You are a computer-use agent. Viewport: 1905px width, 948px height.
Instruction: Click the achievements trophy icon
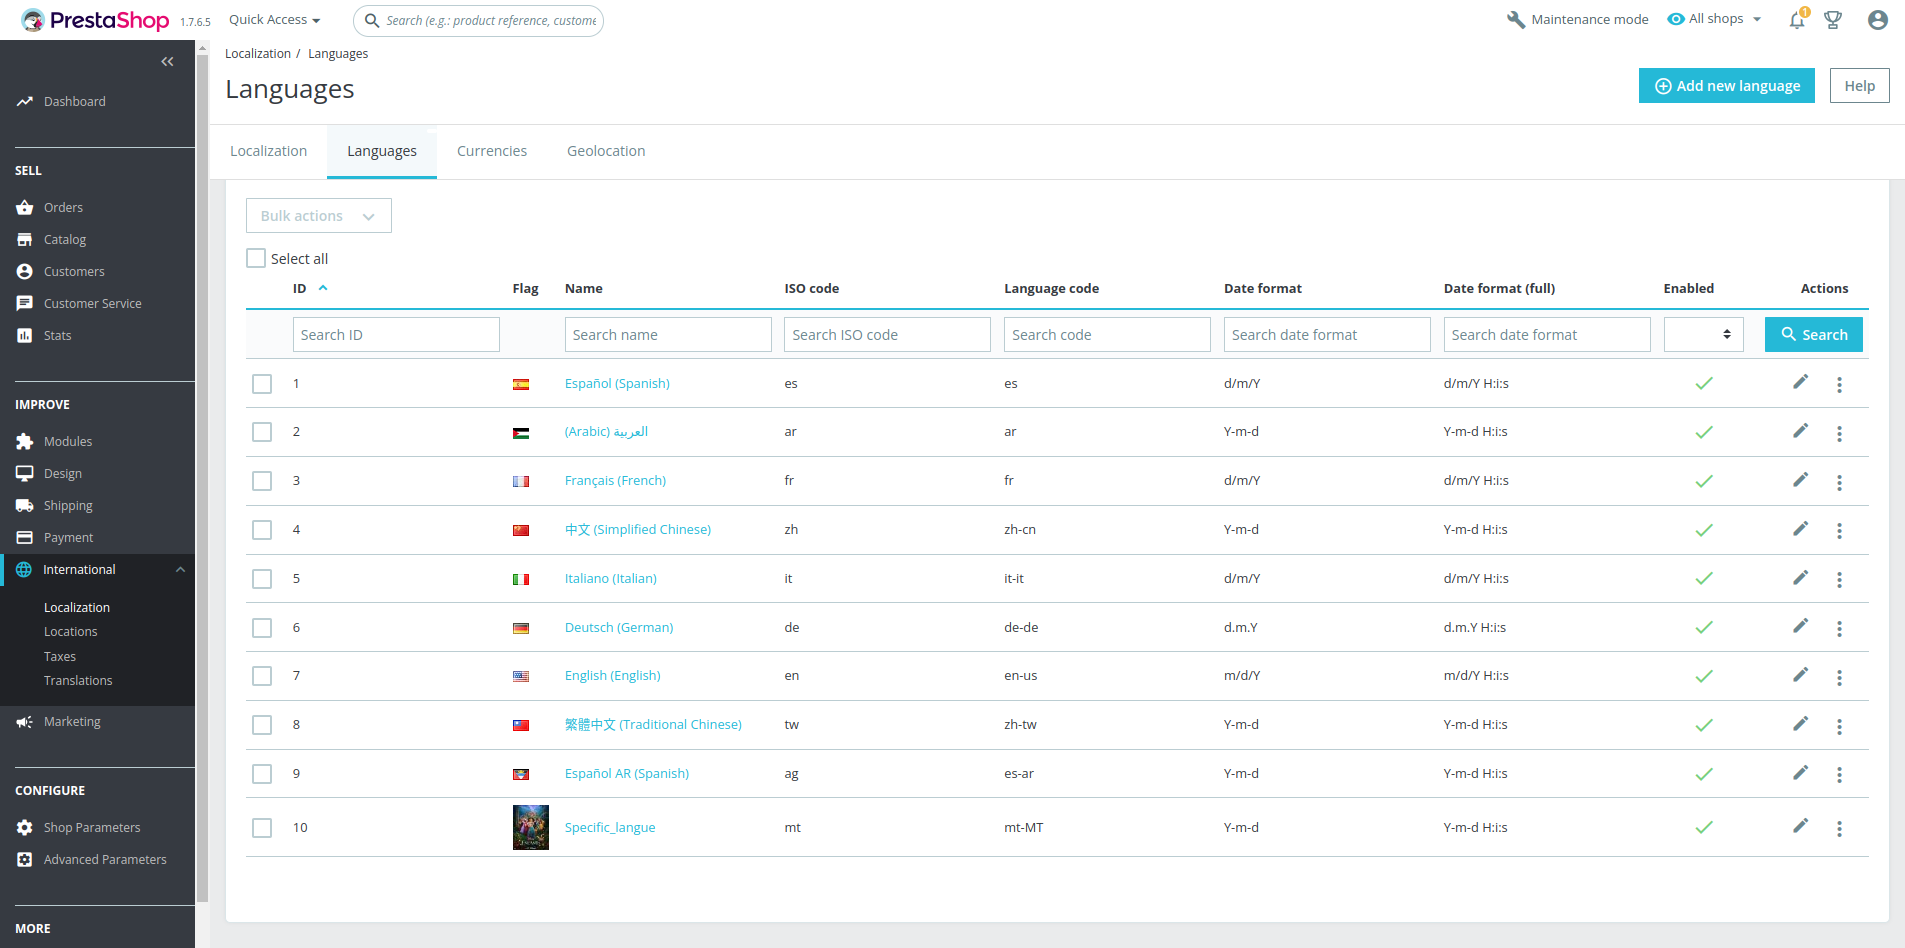click(x=1833, y=19)
